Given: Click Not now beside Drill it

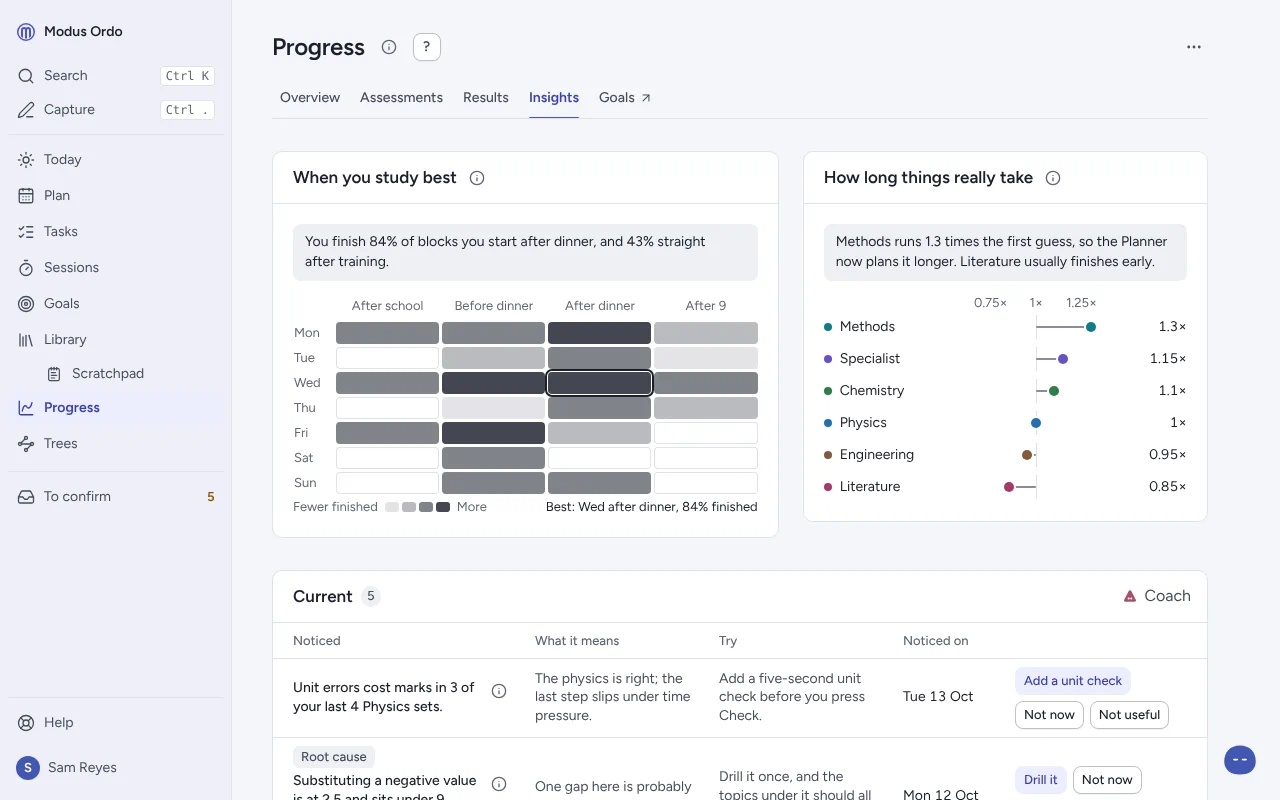Looking at the screenshot, I should tap(1107, 780).
